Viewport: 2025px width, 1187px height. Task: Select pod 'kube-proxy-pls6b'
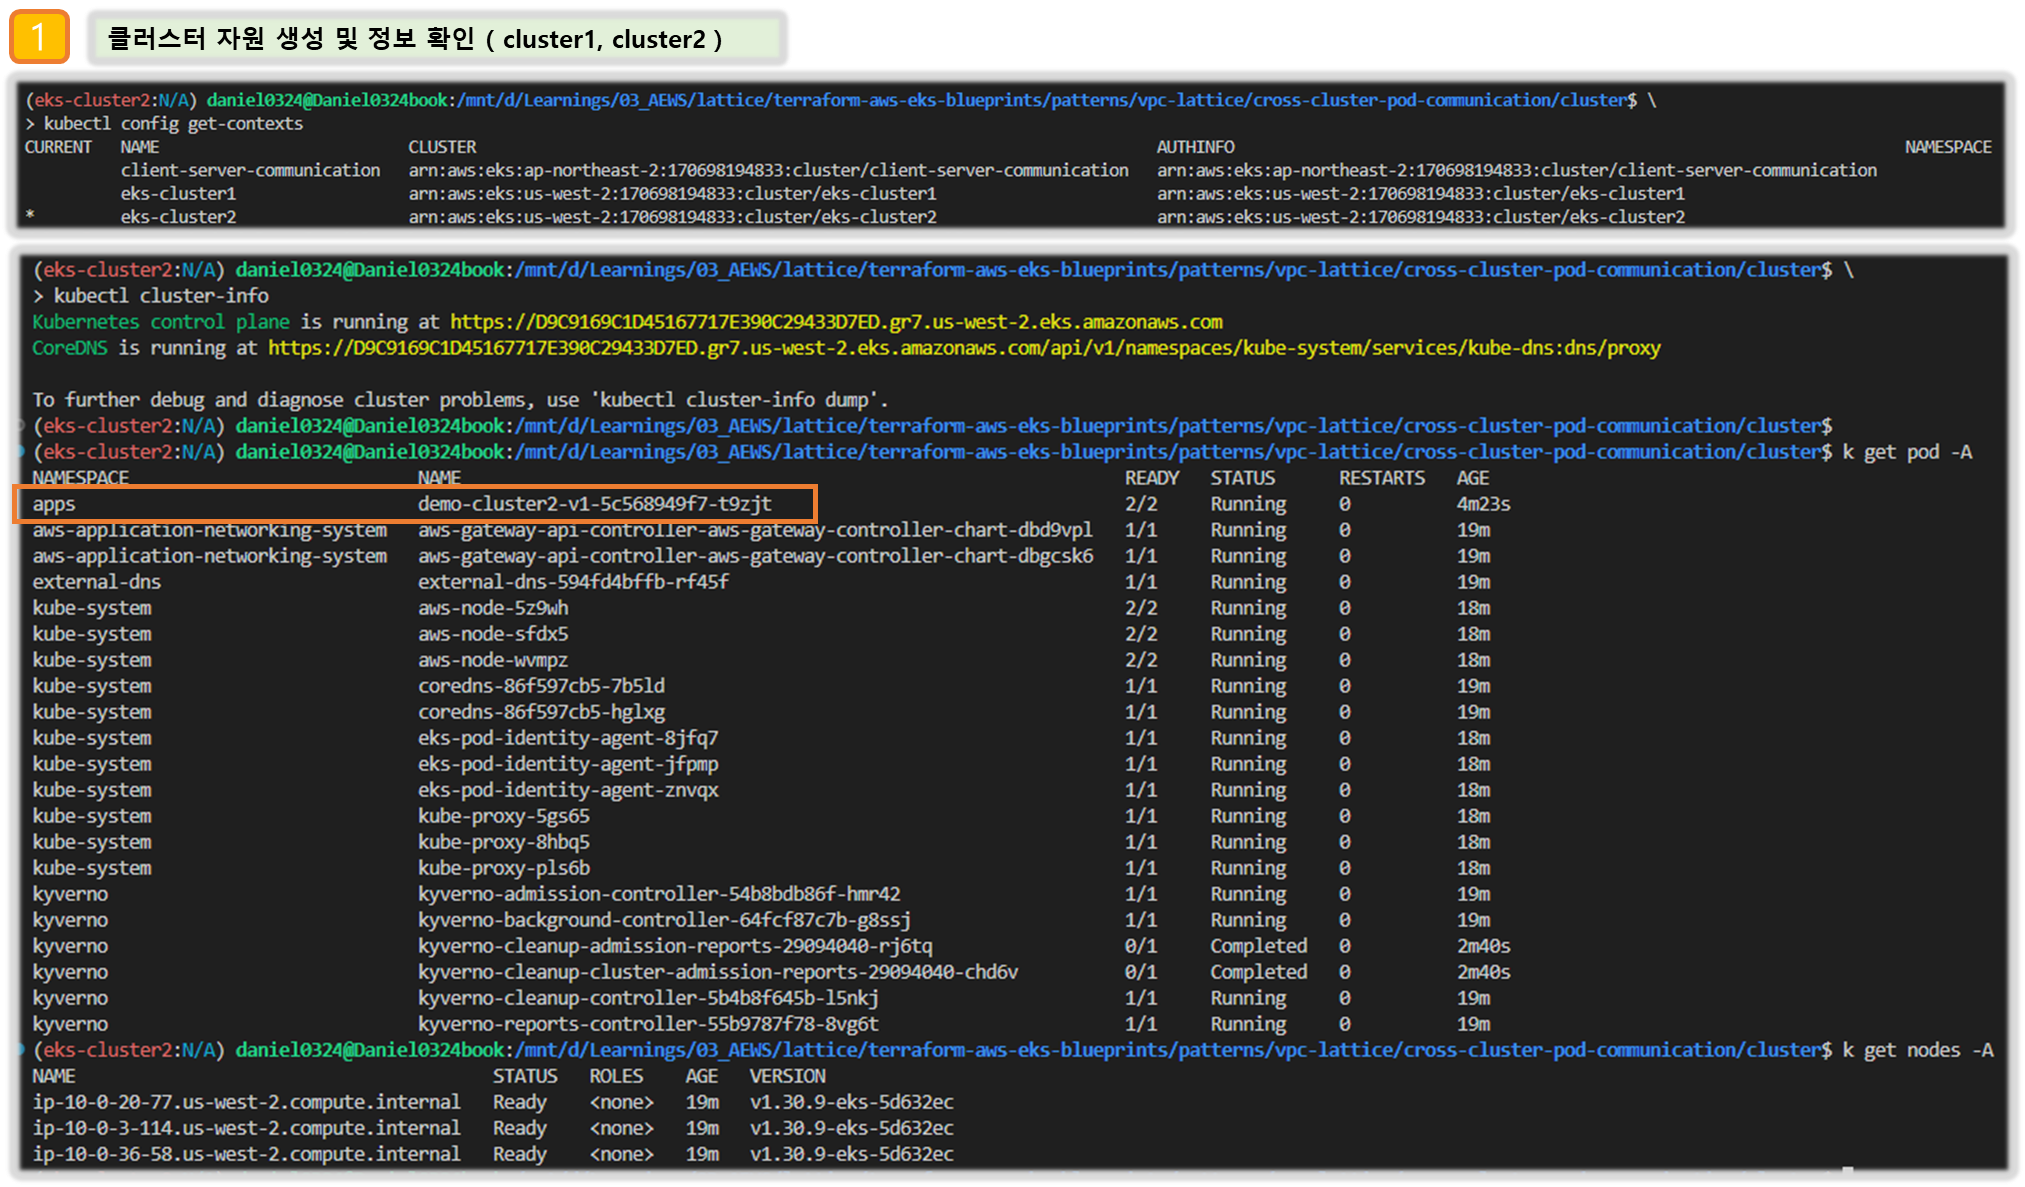click(504, 868)
